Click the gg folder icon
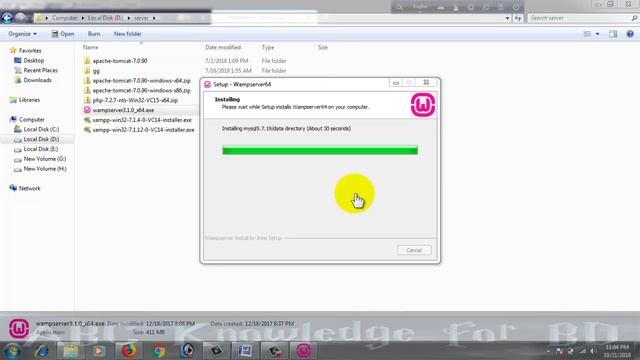Image resolution: width=640 pixels, height=360 pixels. click(87, 71)
